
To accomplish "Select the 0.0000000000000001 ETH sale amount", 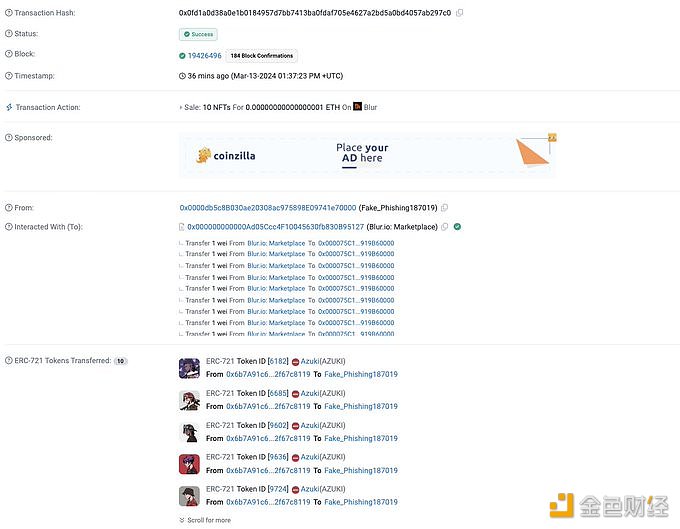I will tap(293, 107).
